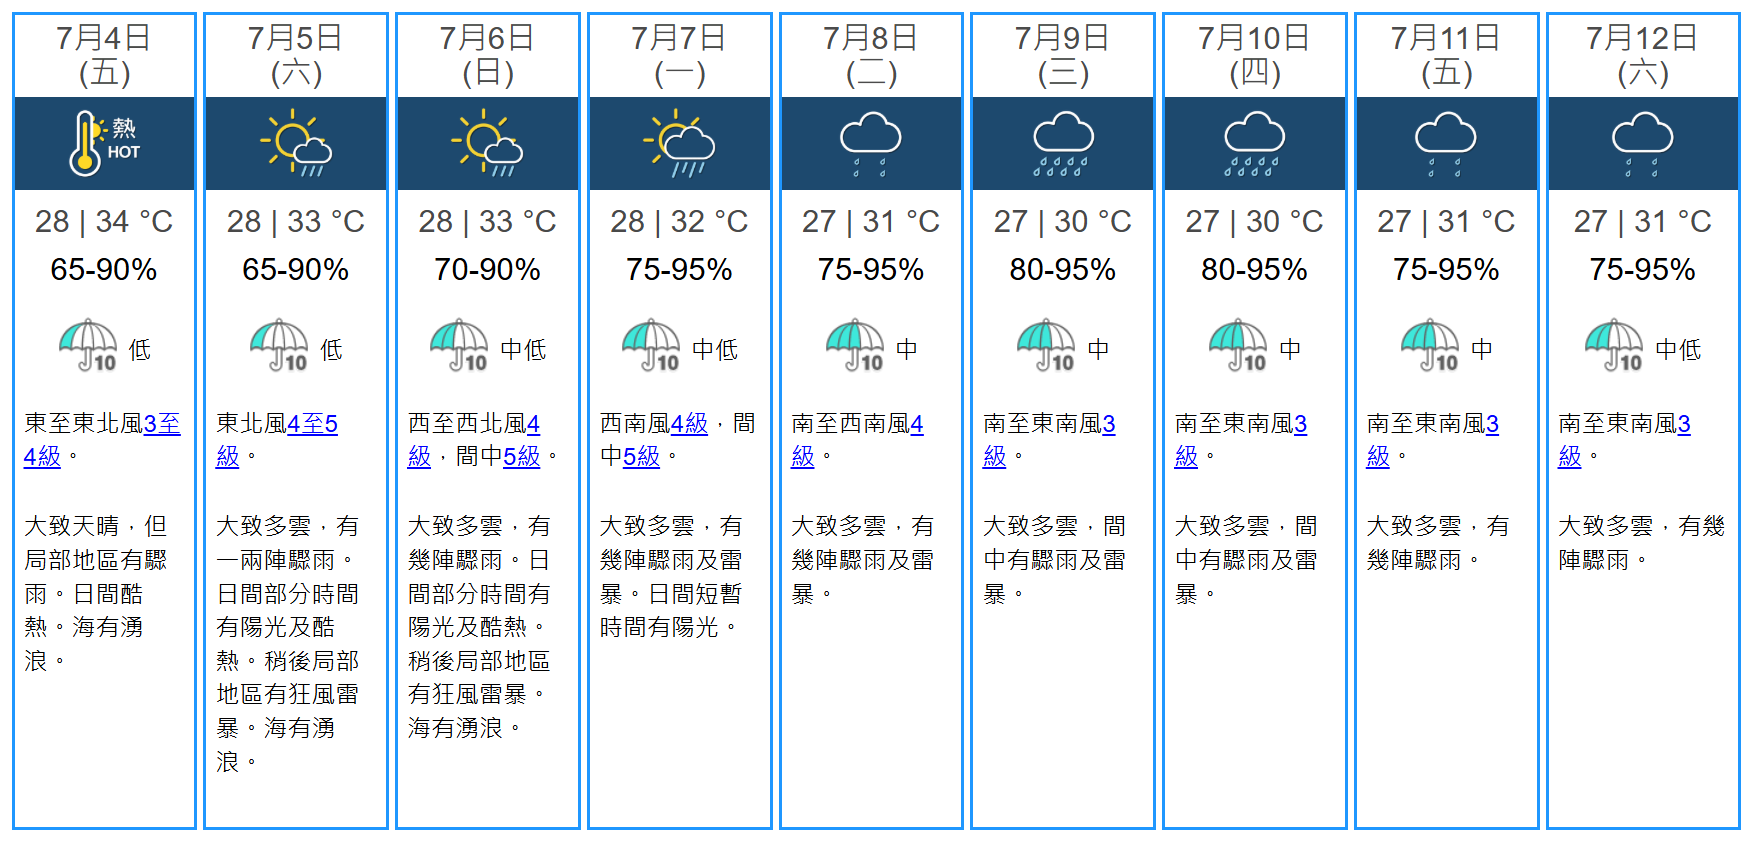Click the July 11 forecast description text
1753x843 pixels.
(x=1437, y=543)
